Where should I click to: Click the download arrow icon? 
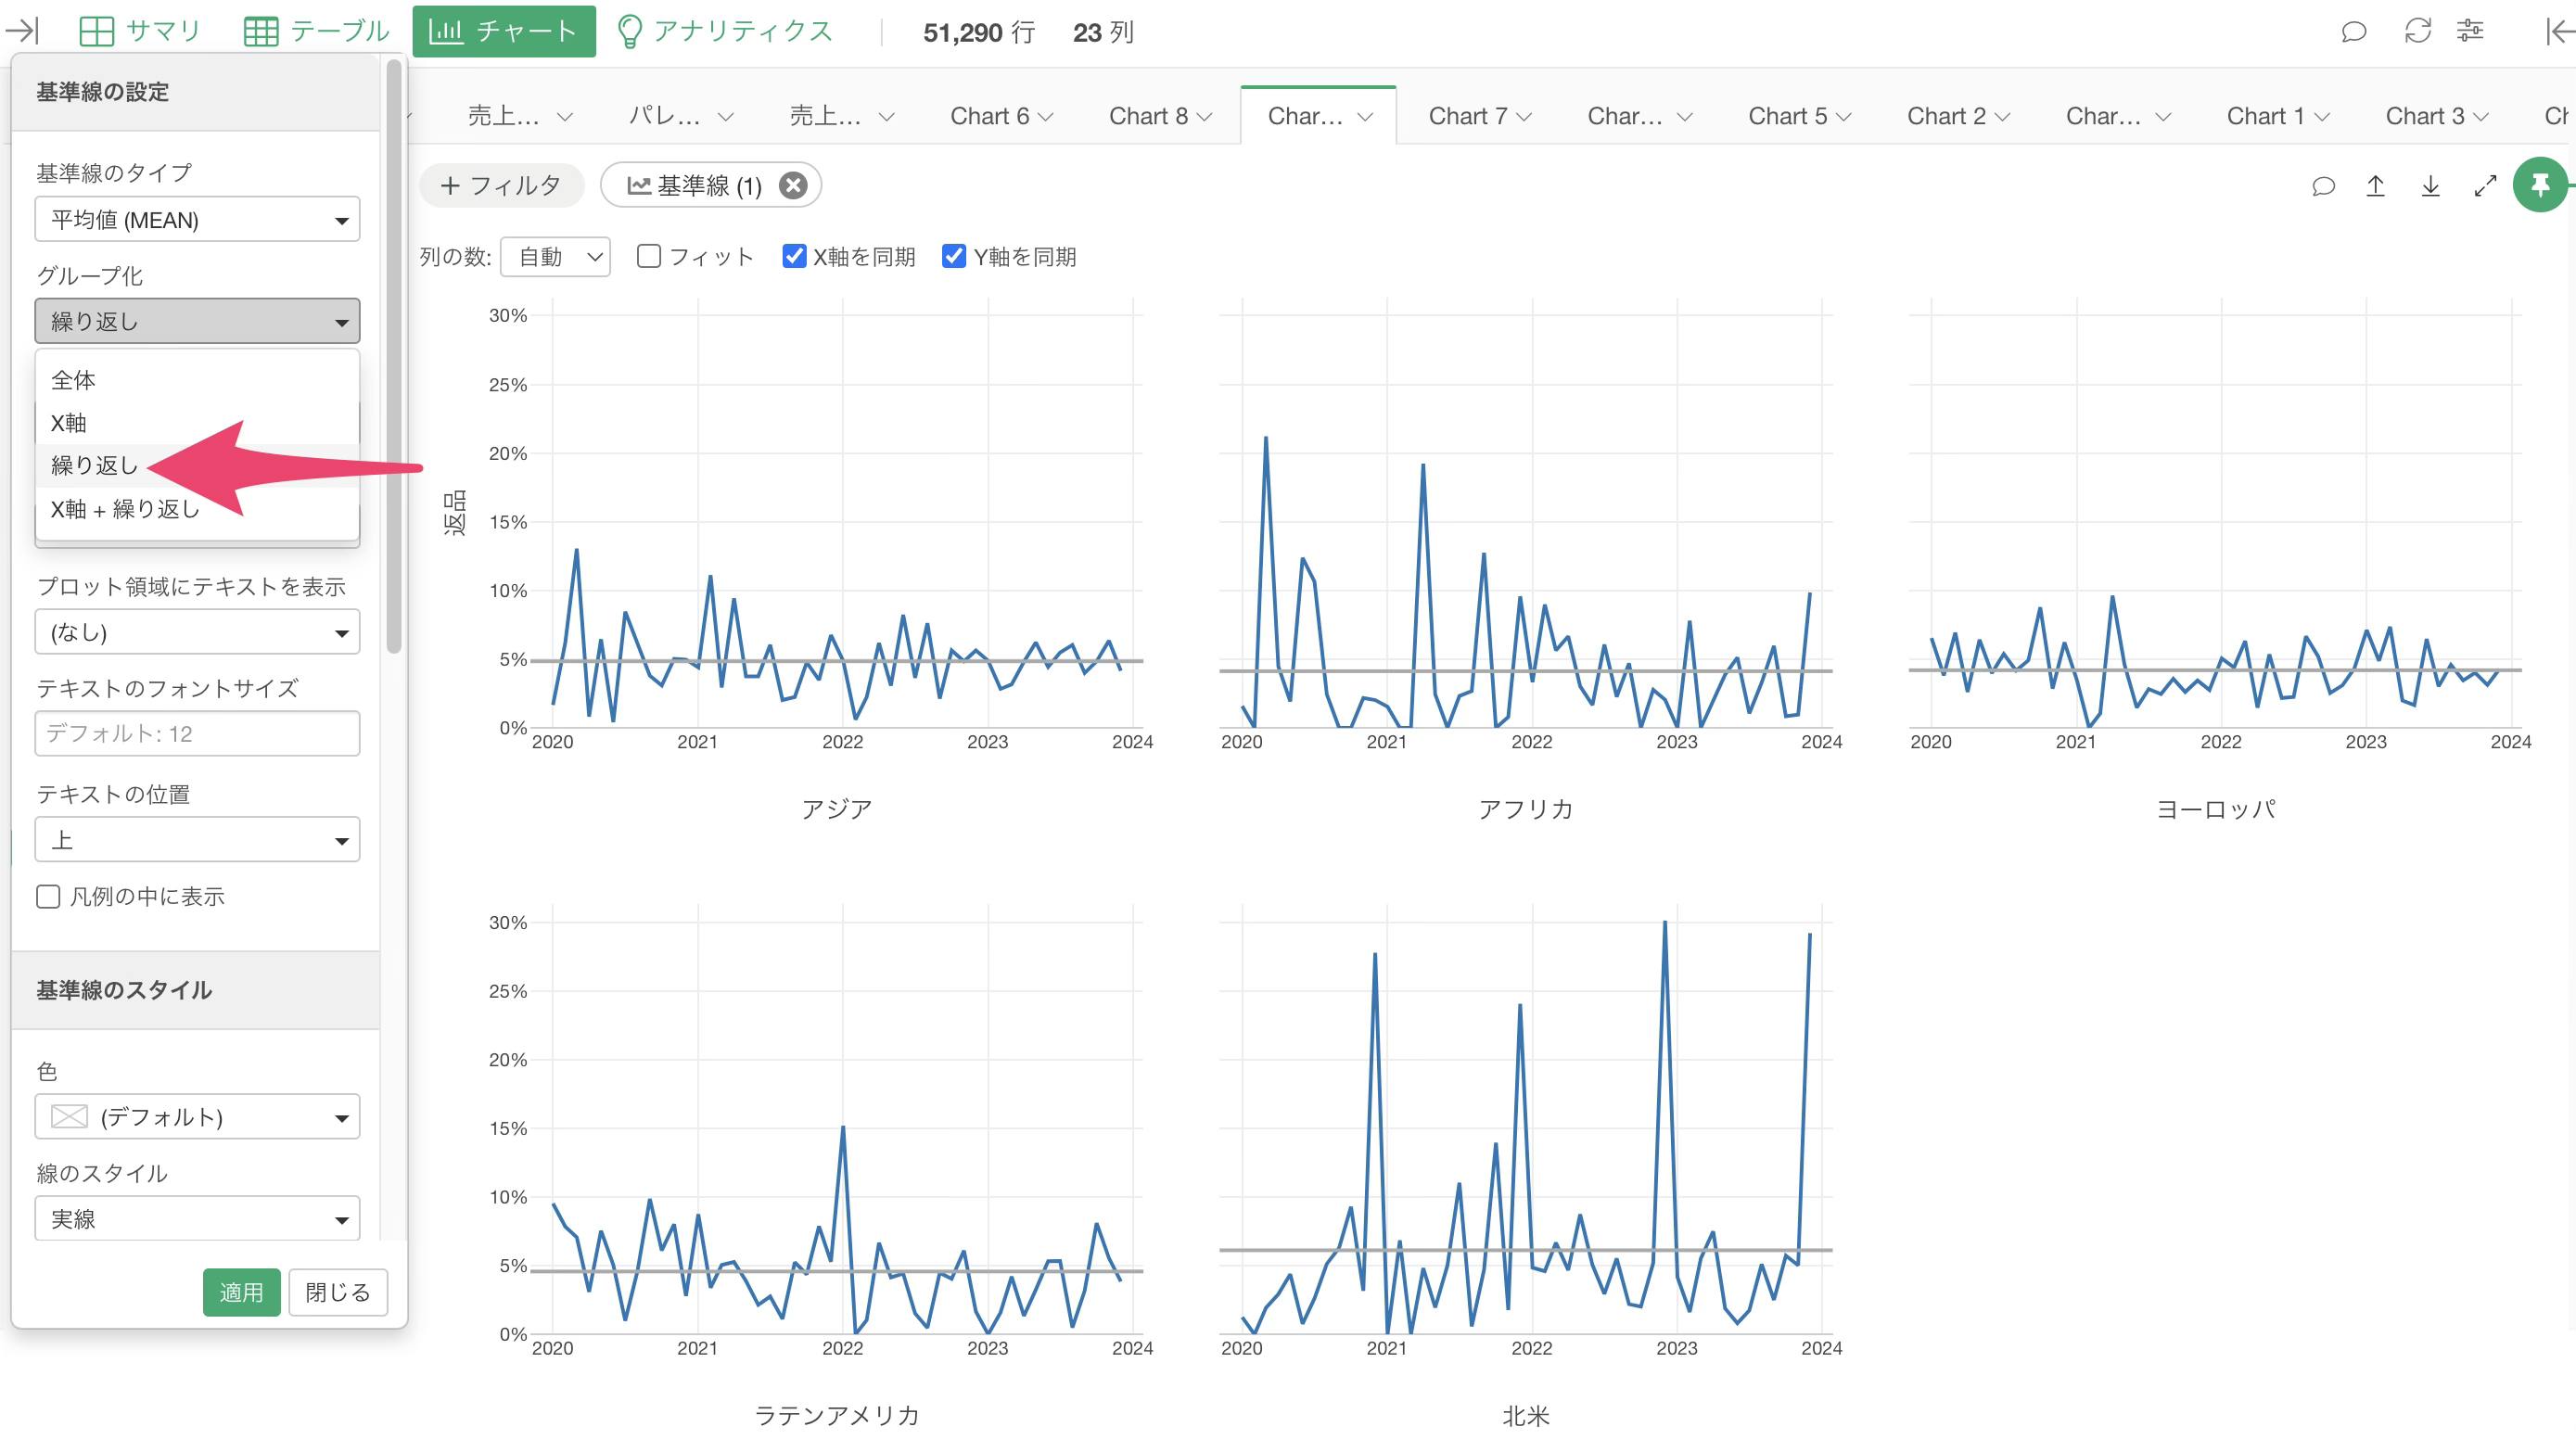pos(2430,186)
